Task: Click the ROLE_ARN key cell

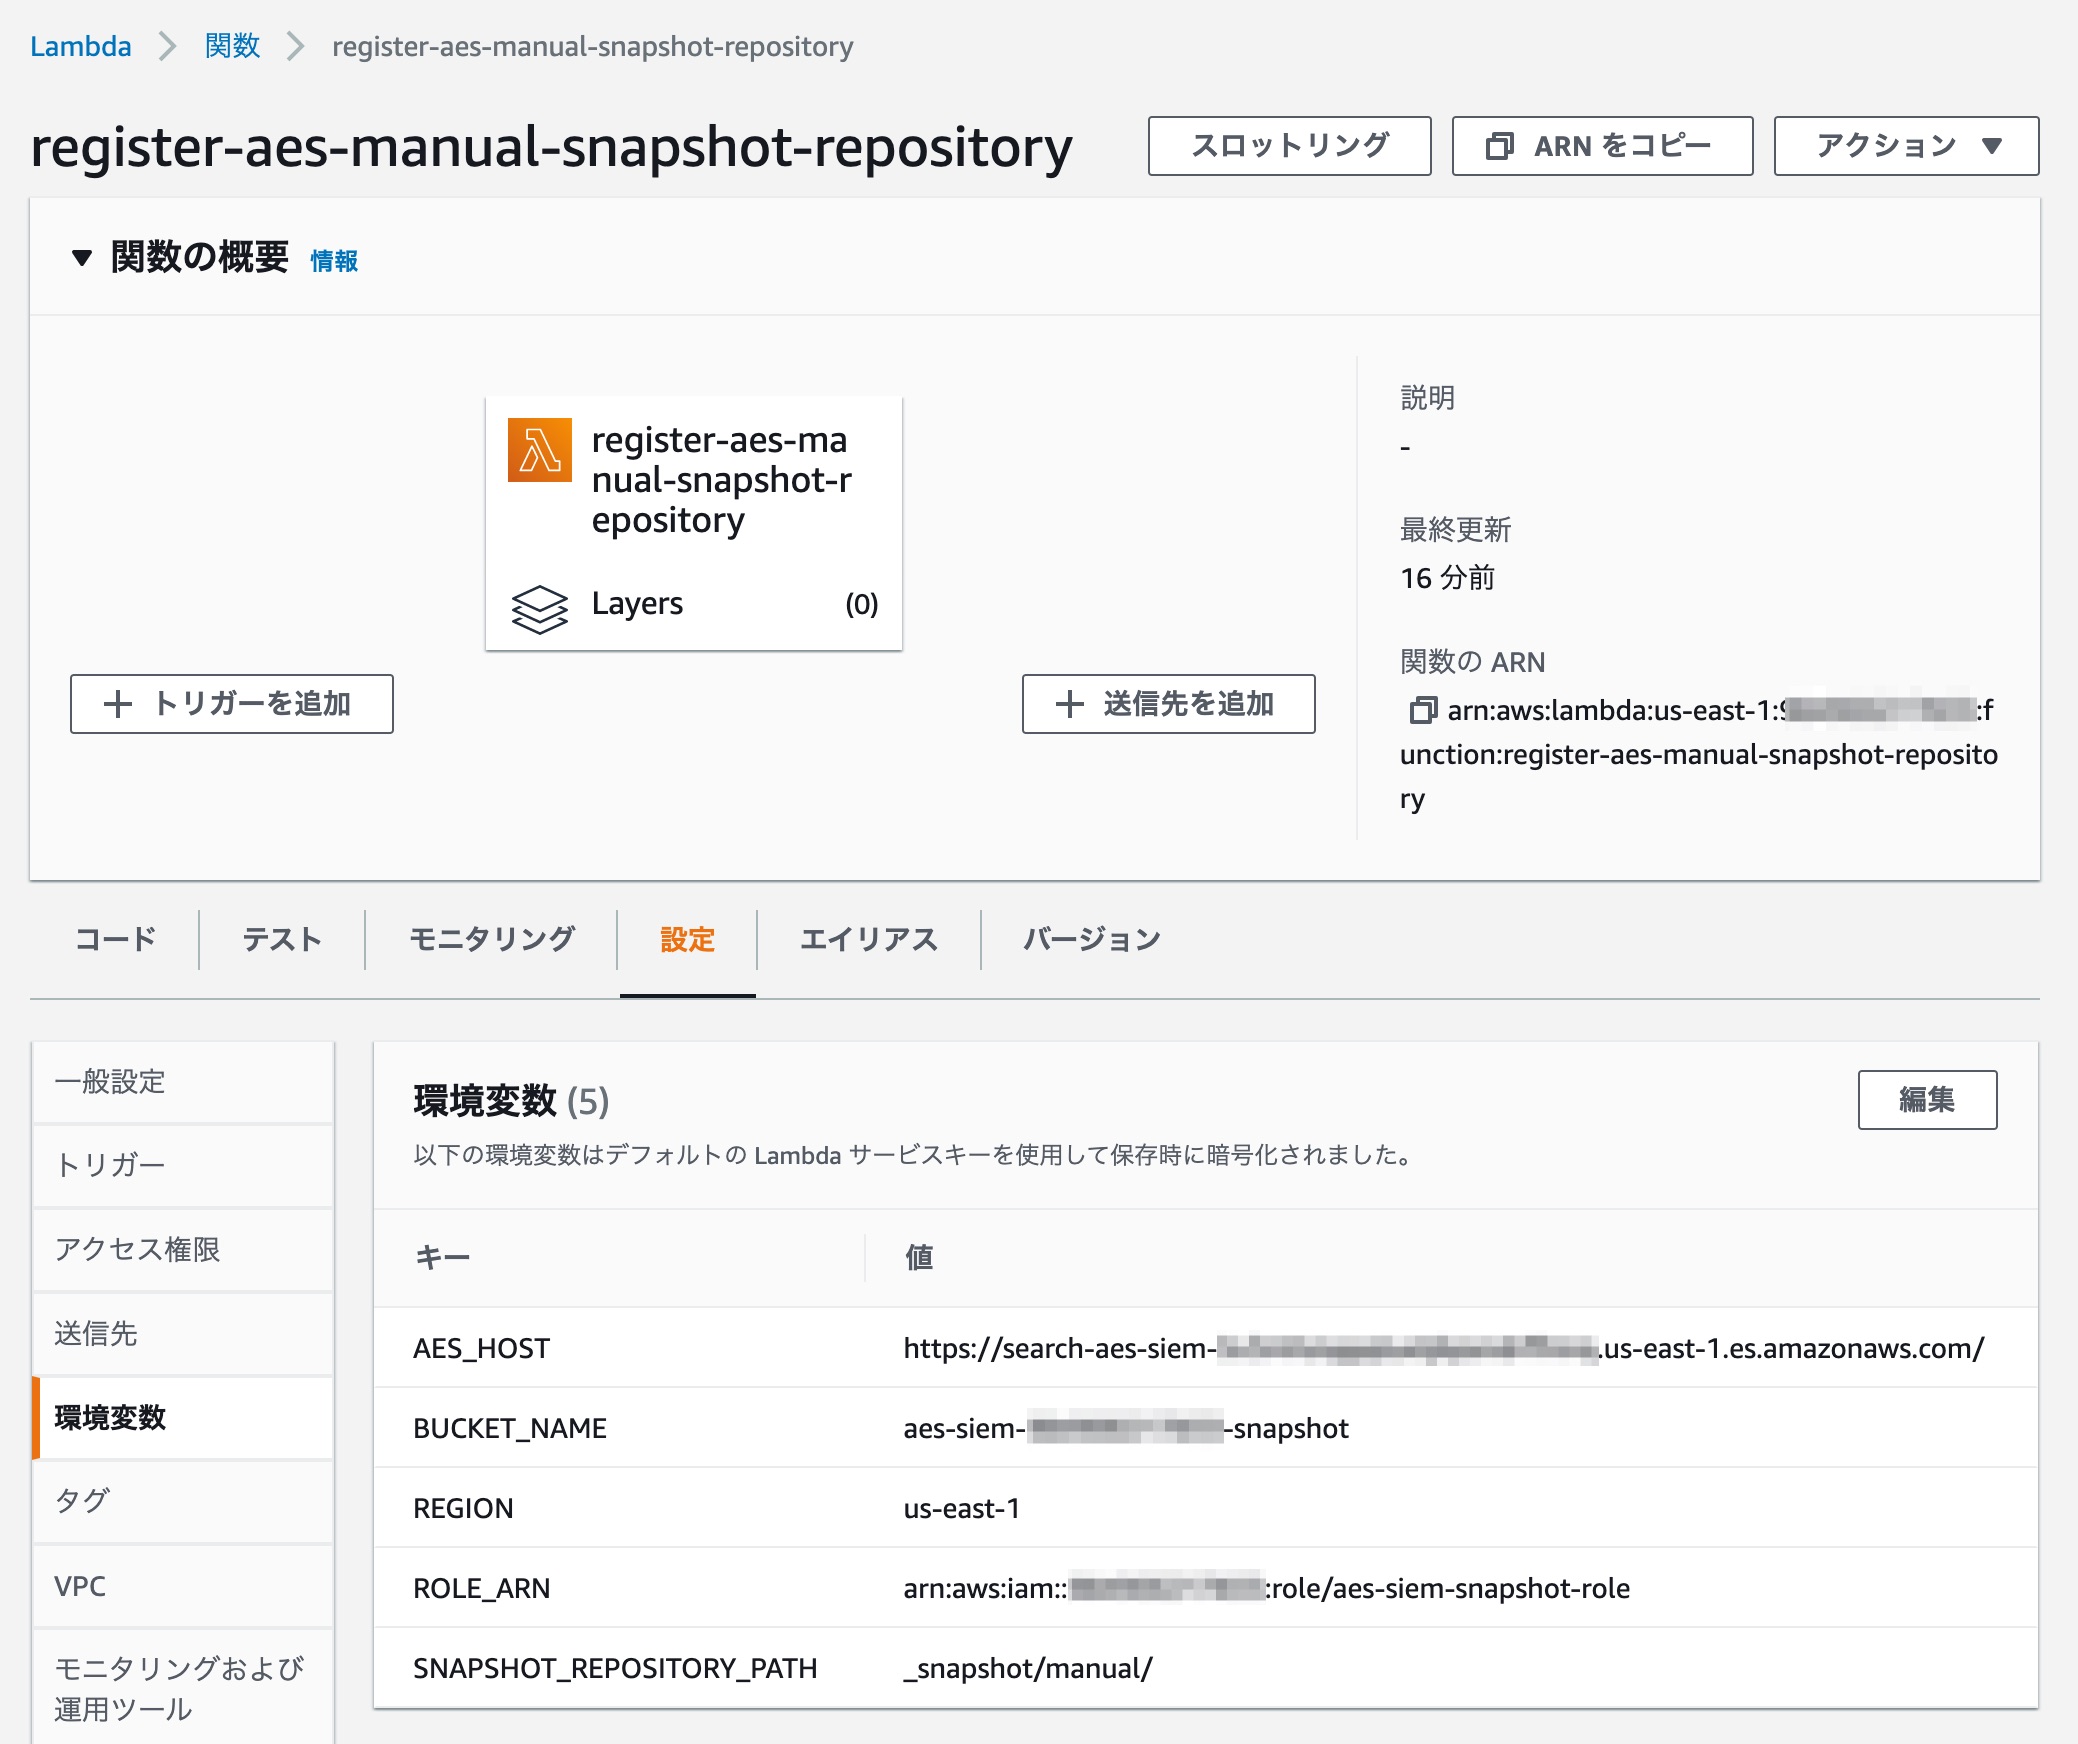Action: (481, 1588)
